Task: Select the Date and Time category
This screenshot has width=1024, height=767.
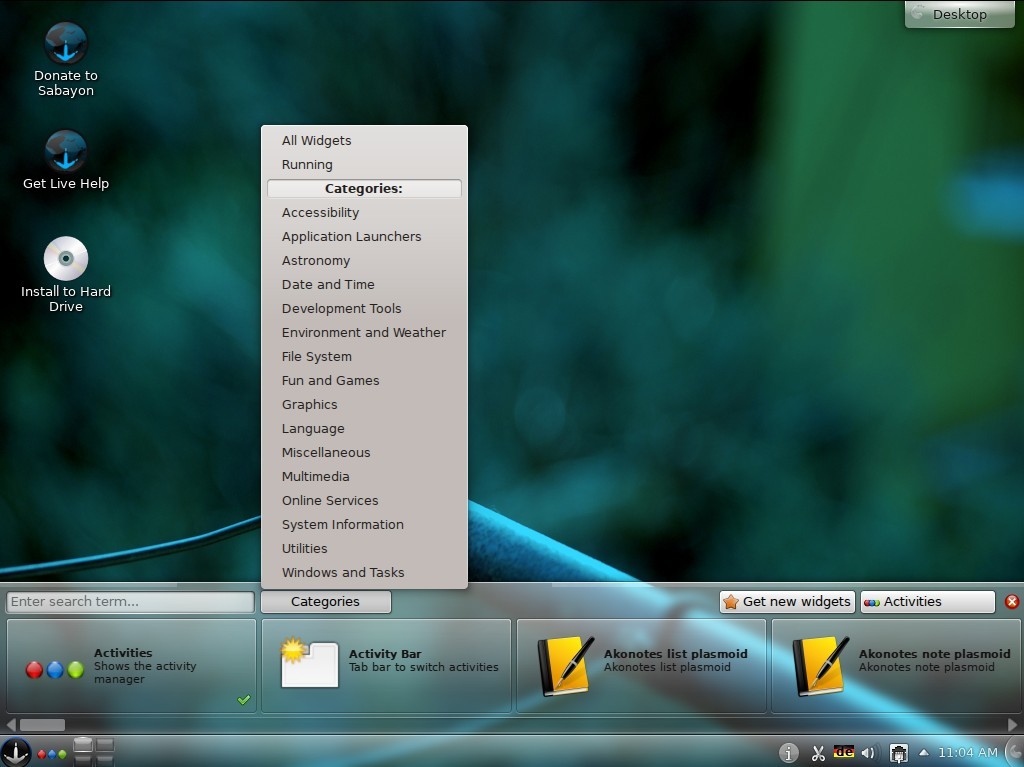Action: coord(364,285)
